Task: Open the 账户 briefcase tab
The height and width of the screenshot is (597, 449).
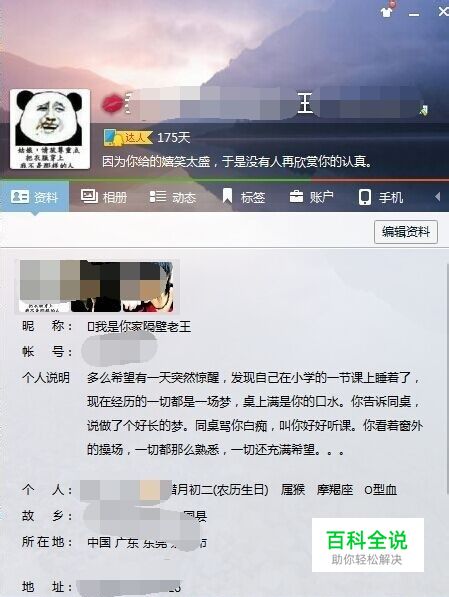Action: pos(312,197)
